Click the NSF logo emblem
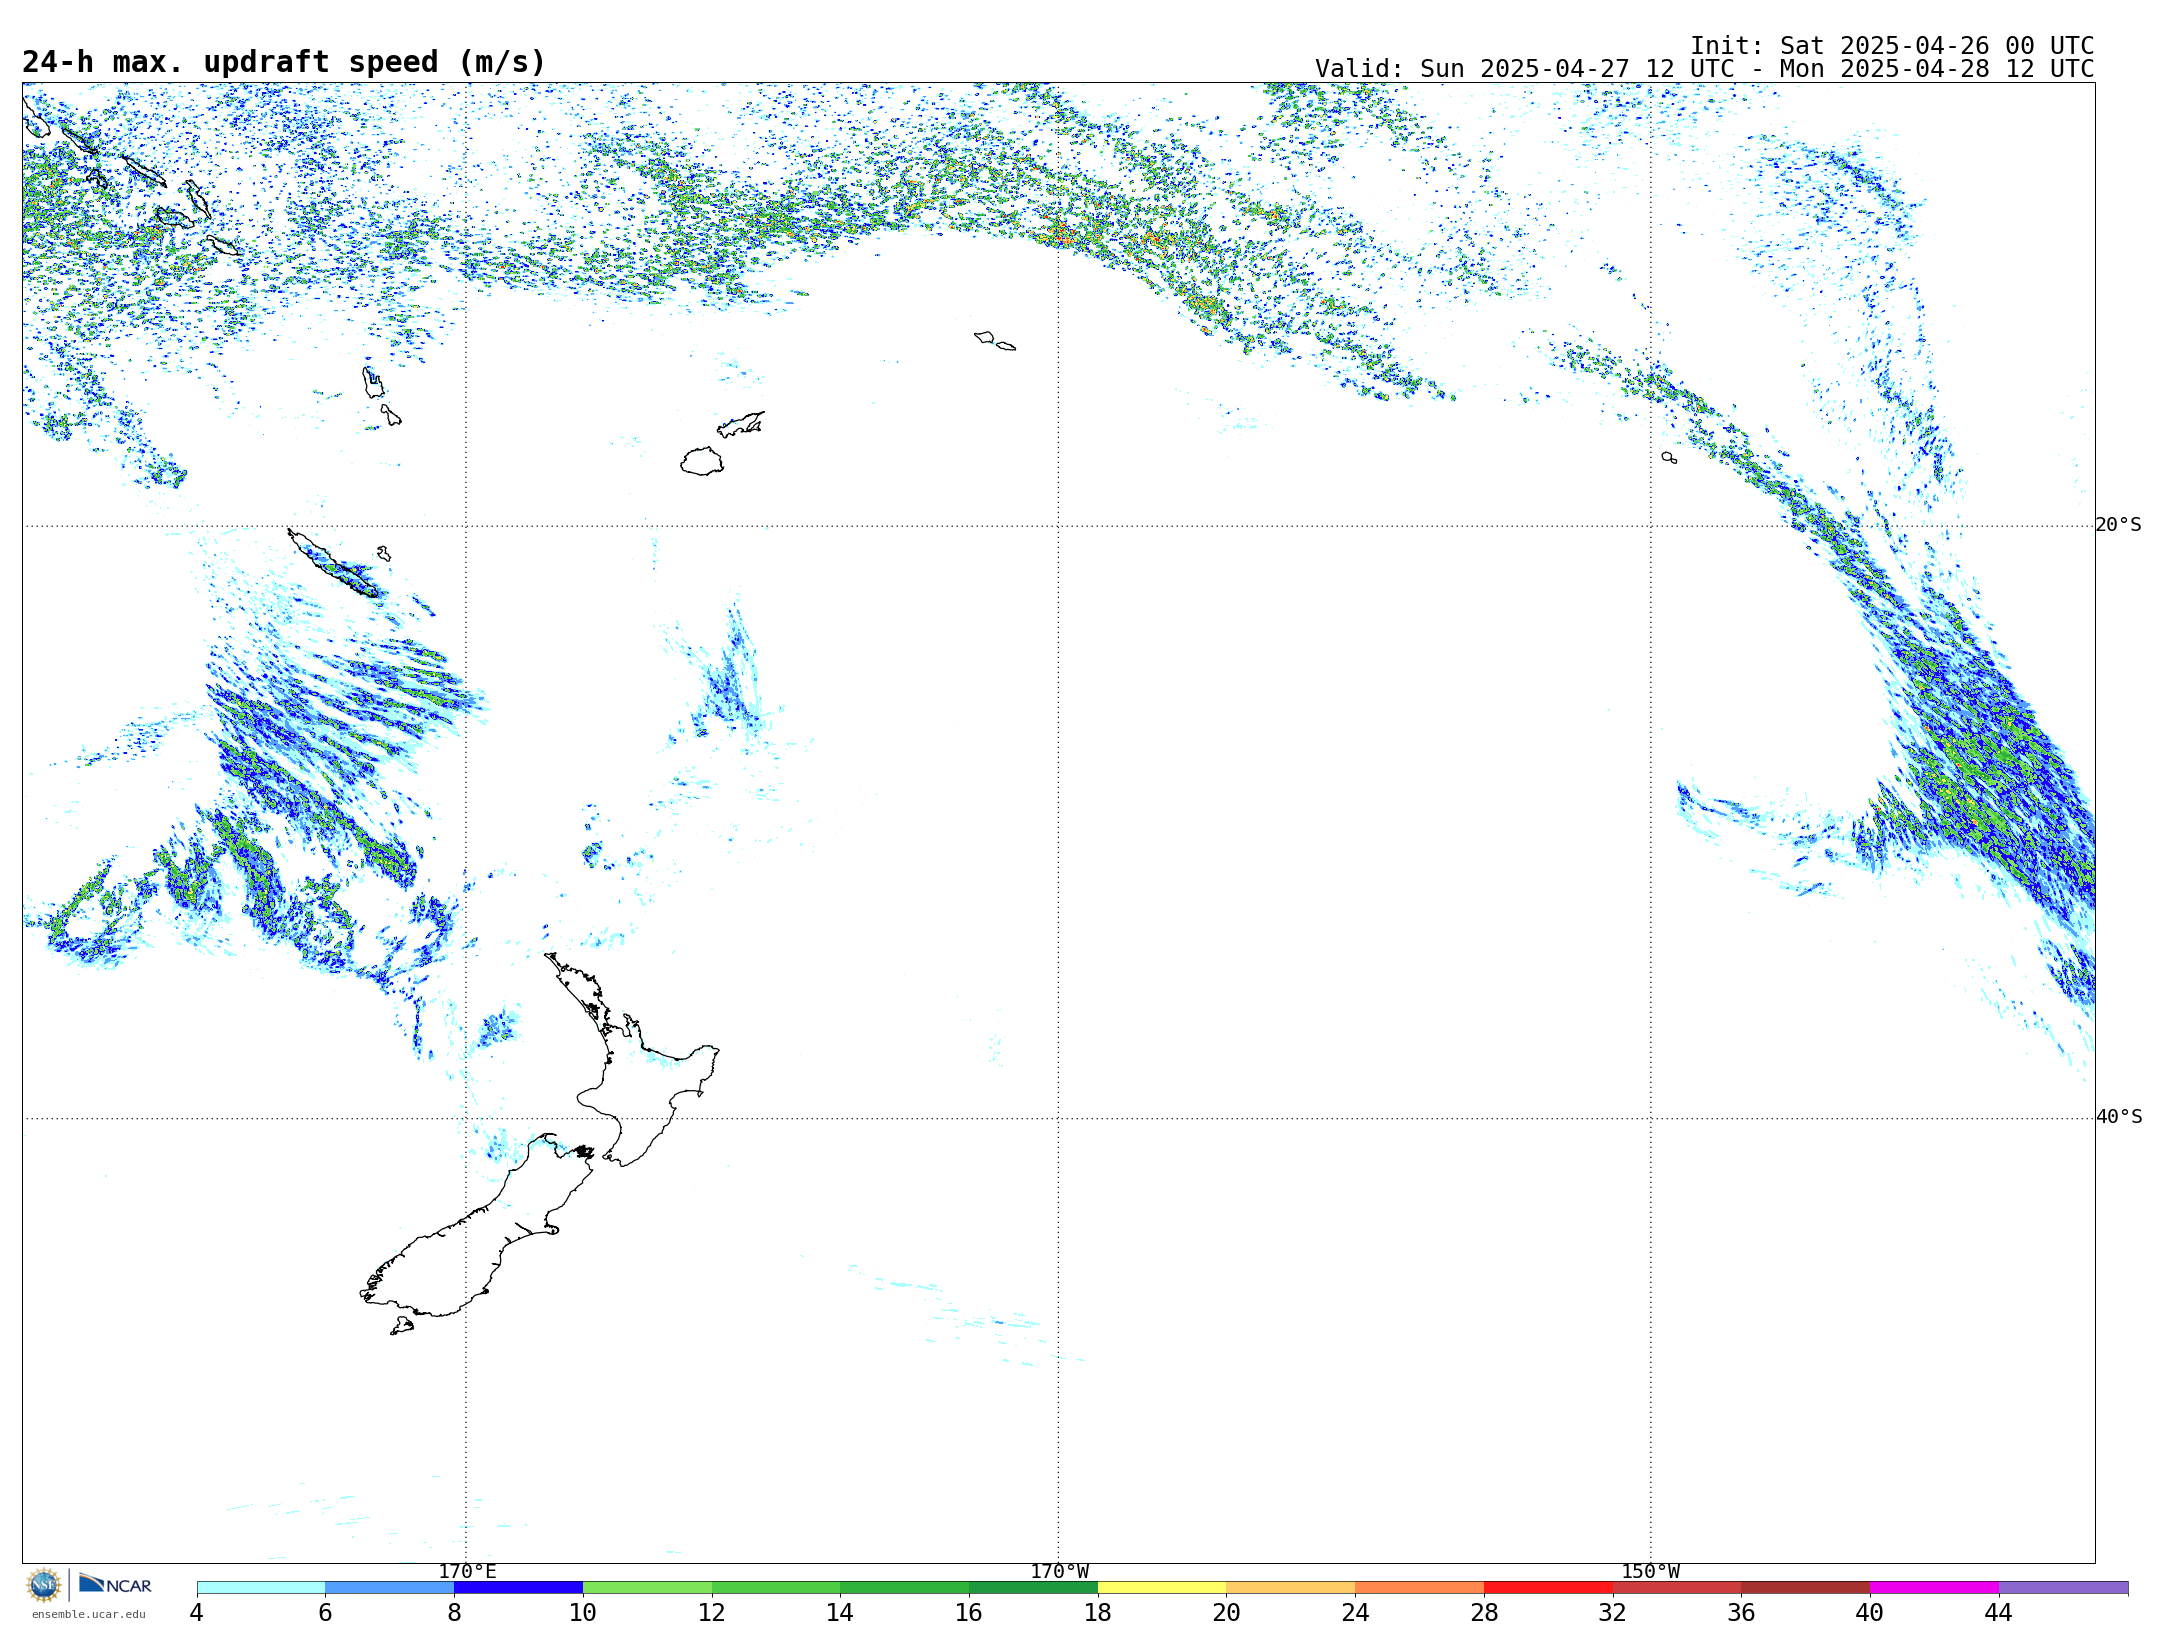 click(x=44, y=1585)
